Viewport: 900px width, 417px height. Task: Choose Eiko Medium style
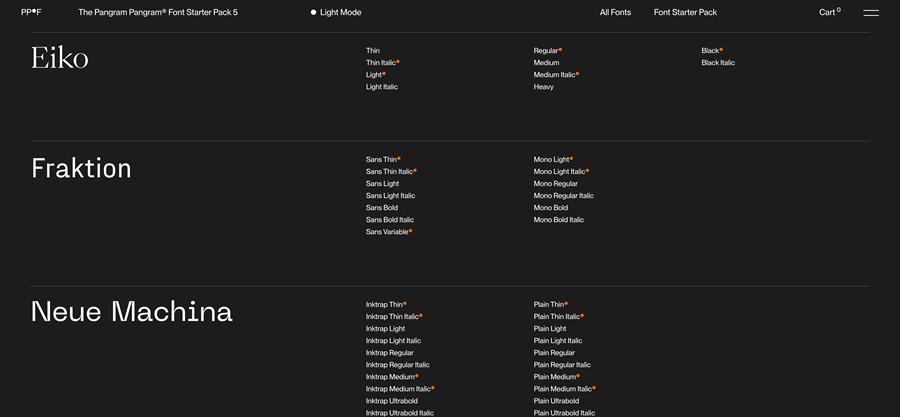pyautogui.click(x=546, y=63)
